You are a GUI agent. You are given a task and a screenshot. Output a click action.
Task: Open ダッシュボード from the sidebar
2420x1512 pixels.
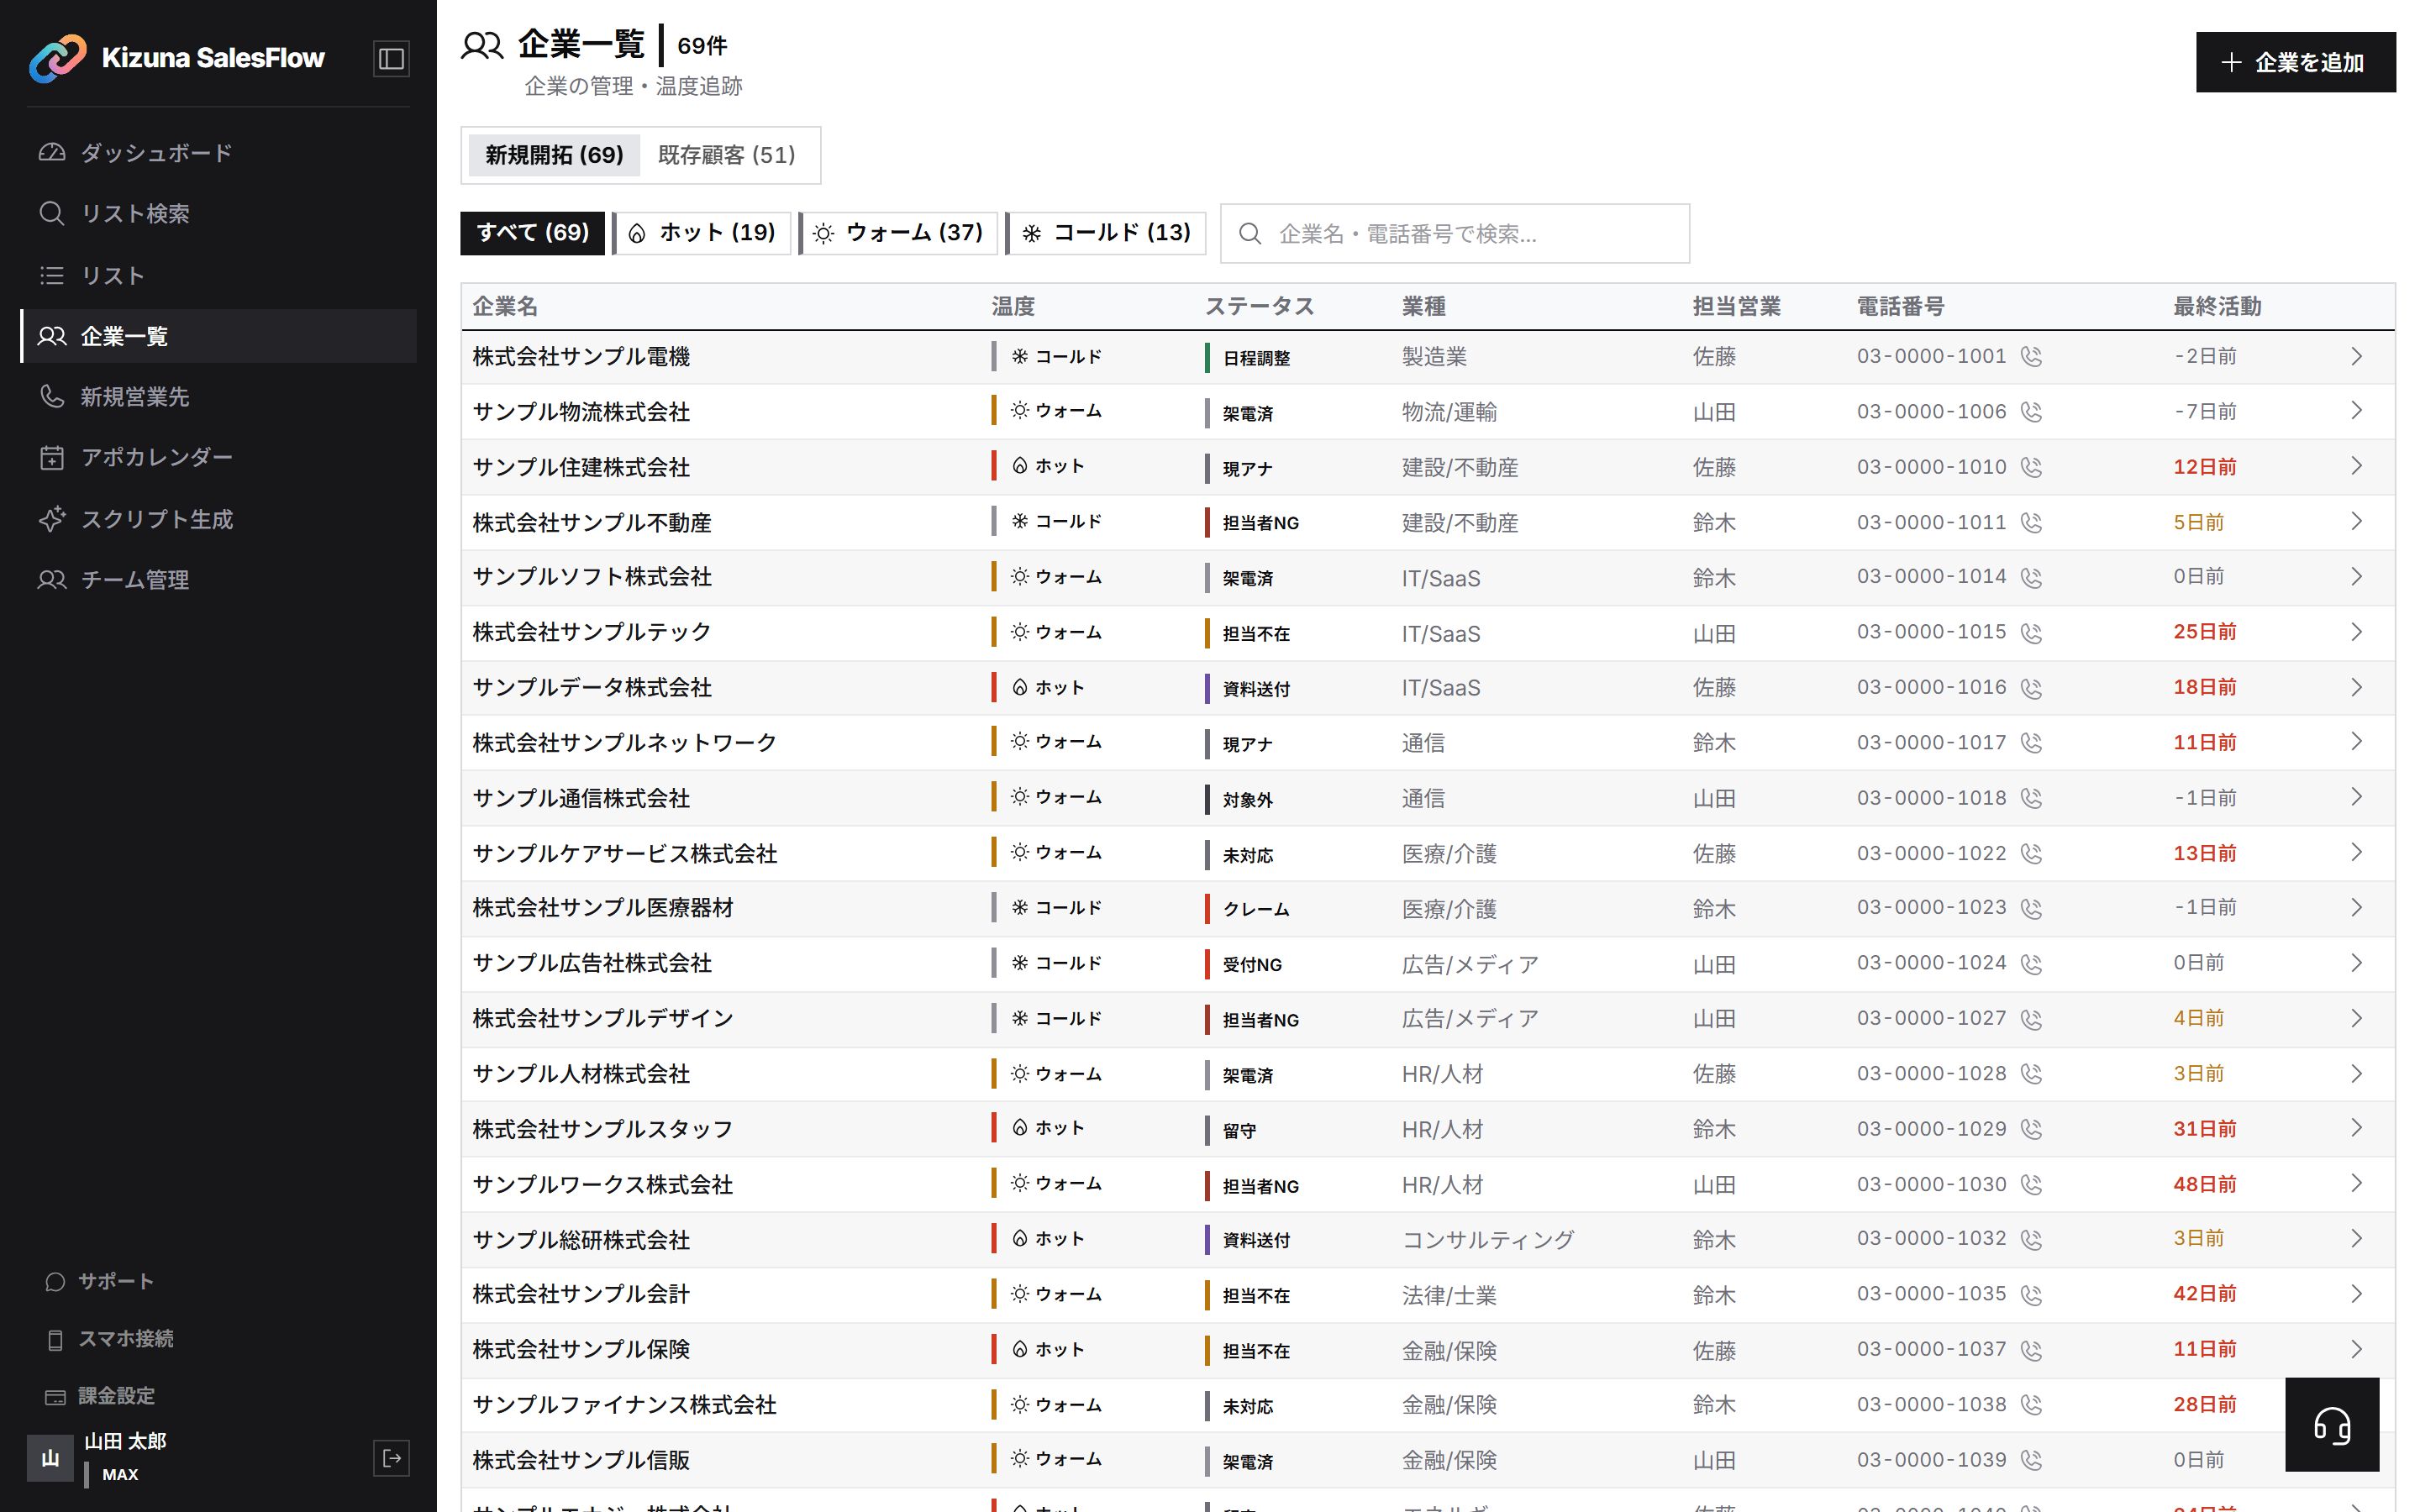point(218,153)
